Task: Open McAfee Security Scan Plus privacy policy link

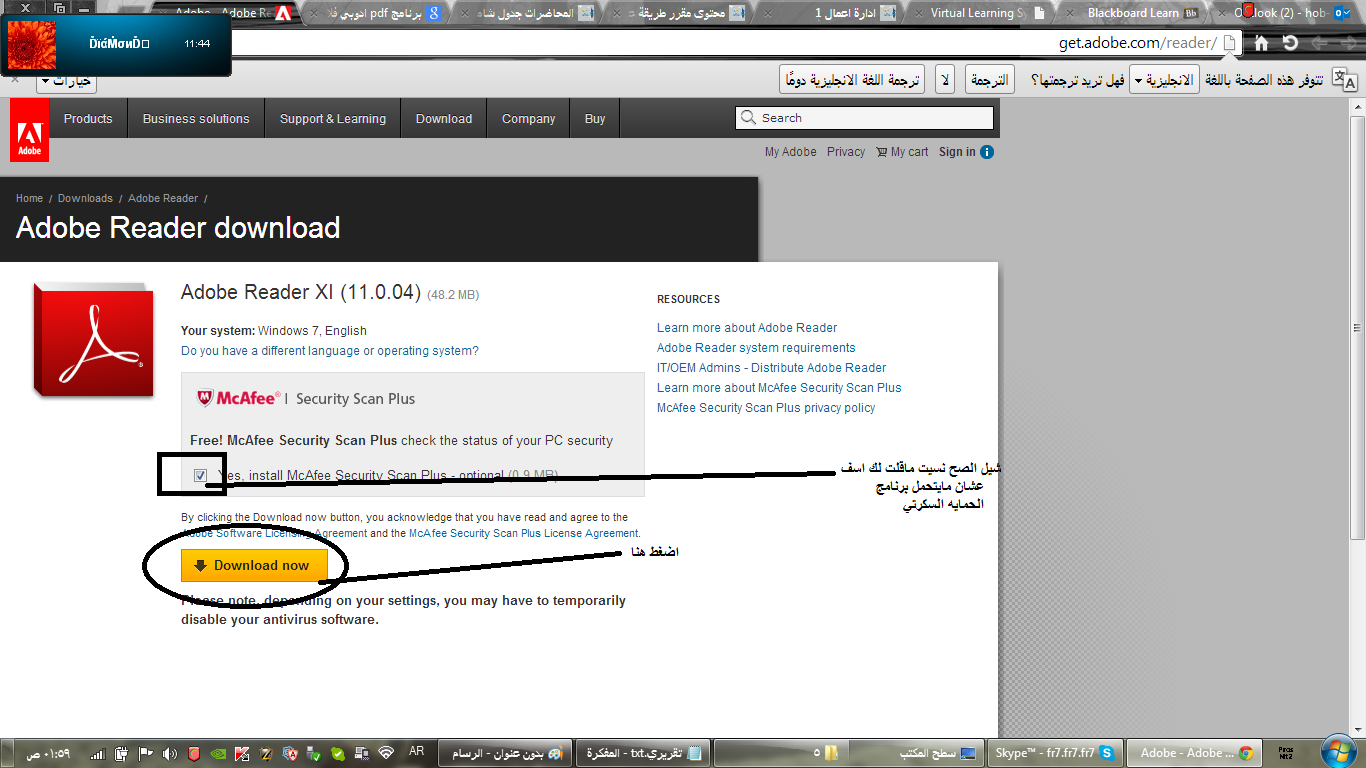Action: 766,408
